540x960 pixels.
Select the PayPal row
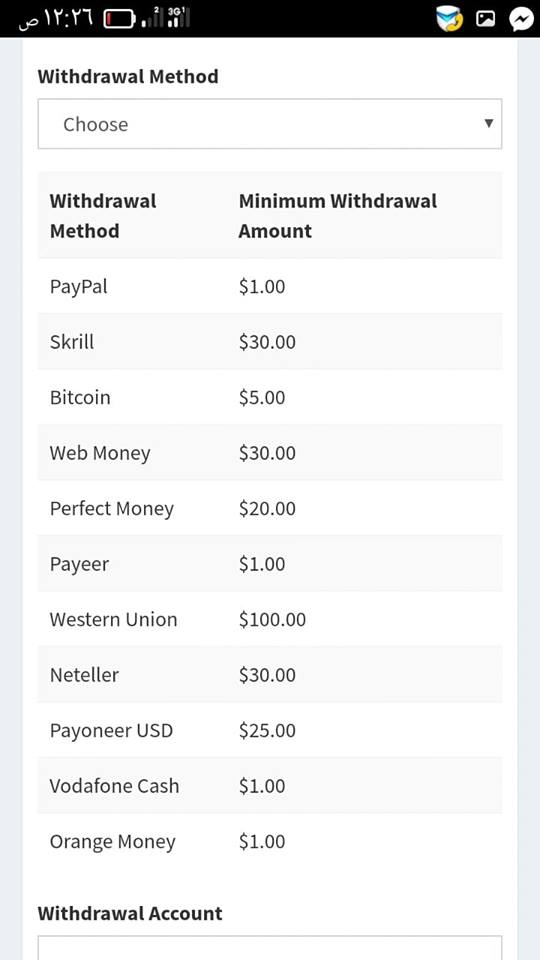click(270, 286)
